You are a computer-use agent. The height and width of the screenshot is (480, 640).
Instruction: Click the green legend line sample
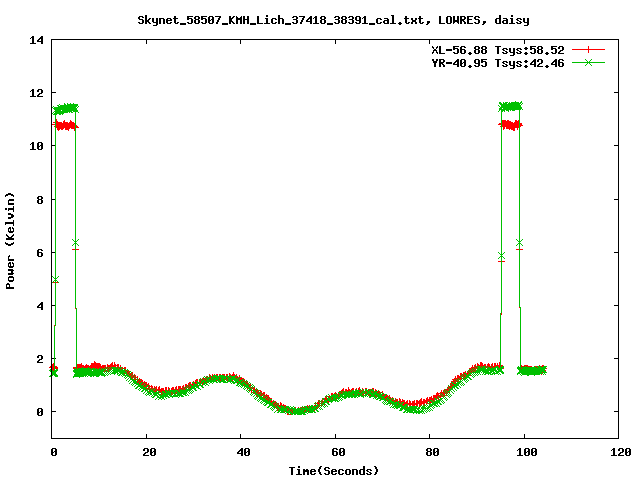(x=588, y=62)
